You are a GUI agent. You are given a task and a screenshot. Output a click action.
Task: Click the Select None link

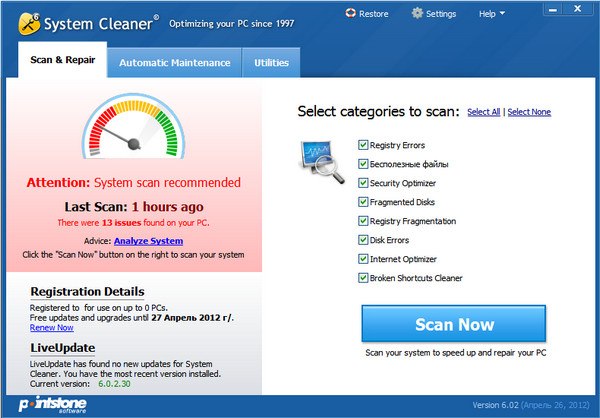coord(529,112)
